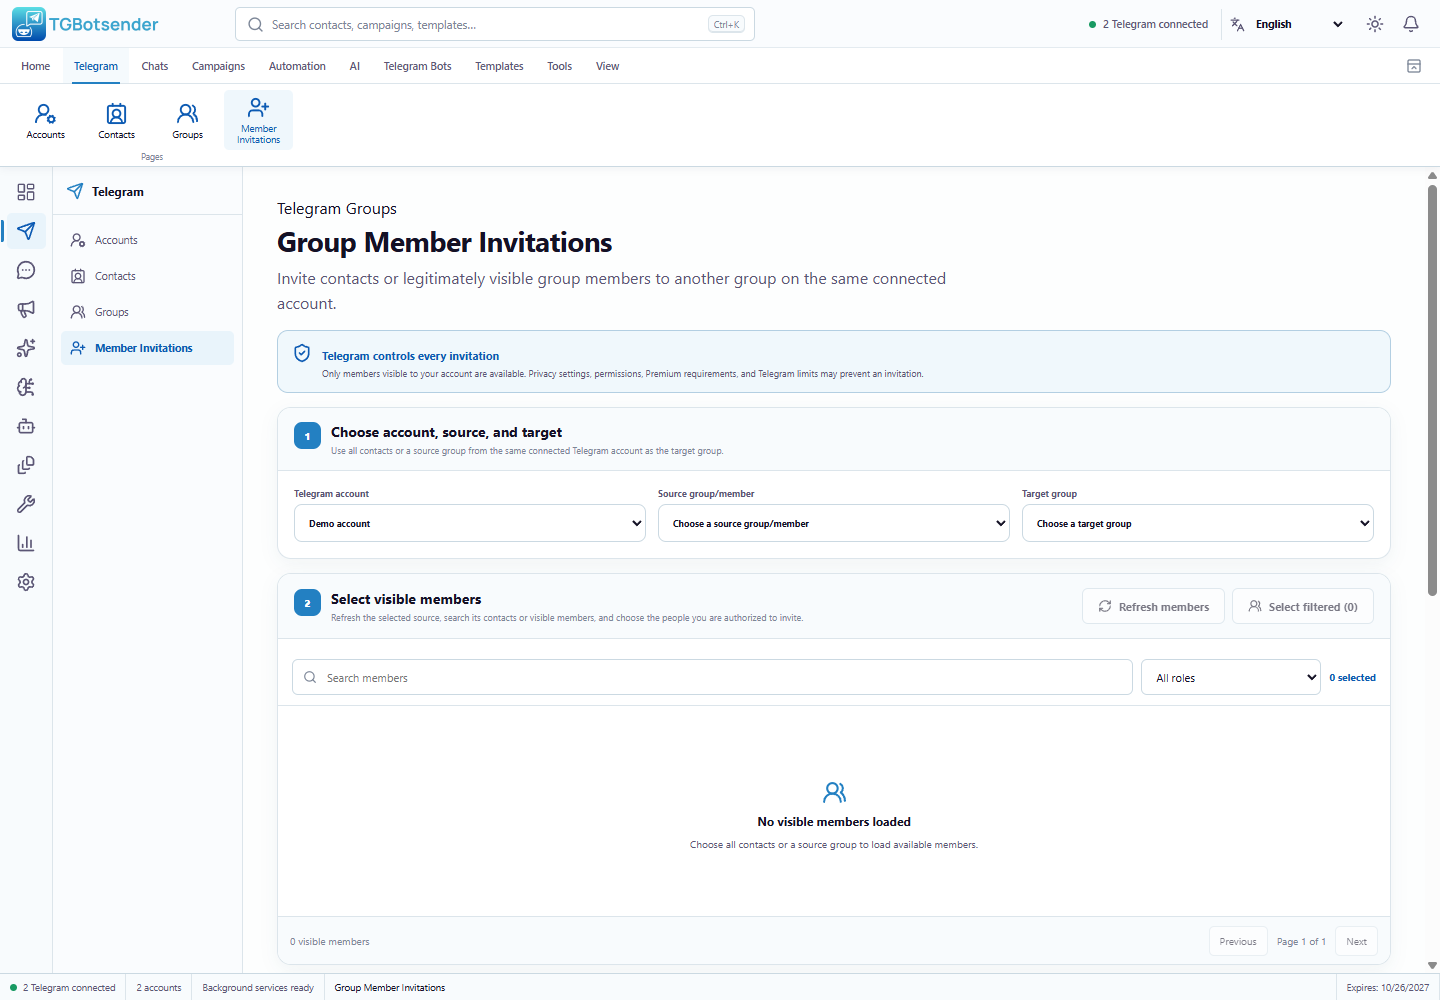Open Contacts in the Telegram sidebar
Image resolution: width=1440 pixels, height=1000 pixels.
click(147, 276)
